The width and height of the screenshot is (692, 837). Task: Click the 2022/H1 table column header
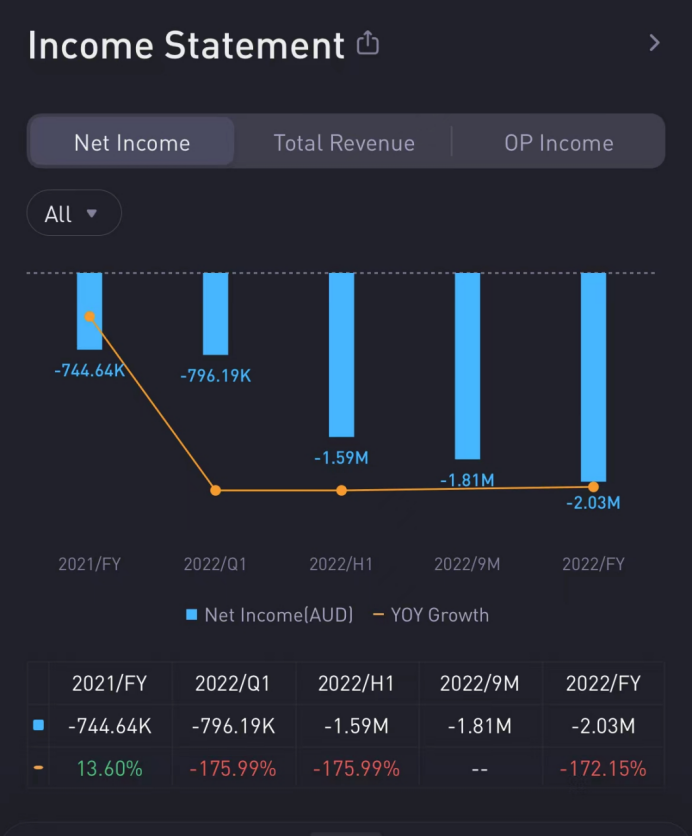pos(356,683)
